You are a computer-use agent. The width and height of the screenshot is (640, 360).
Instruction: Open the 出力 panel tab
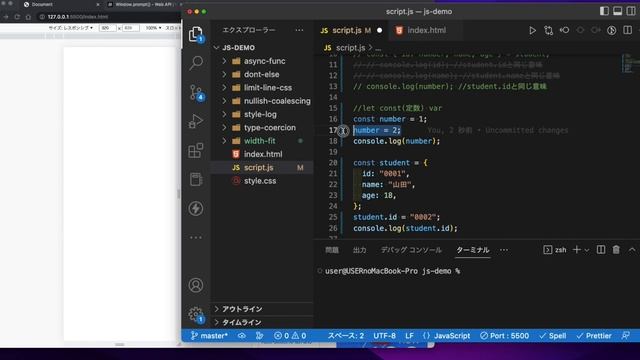(x=359, y=250)
